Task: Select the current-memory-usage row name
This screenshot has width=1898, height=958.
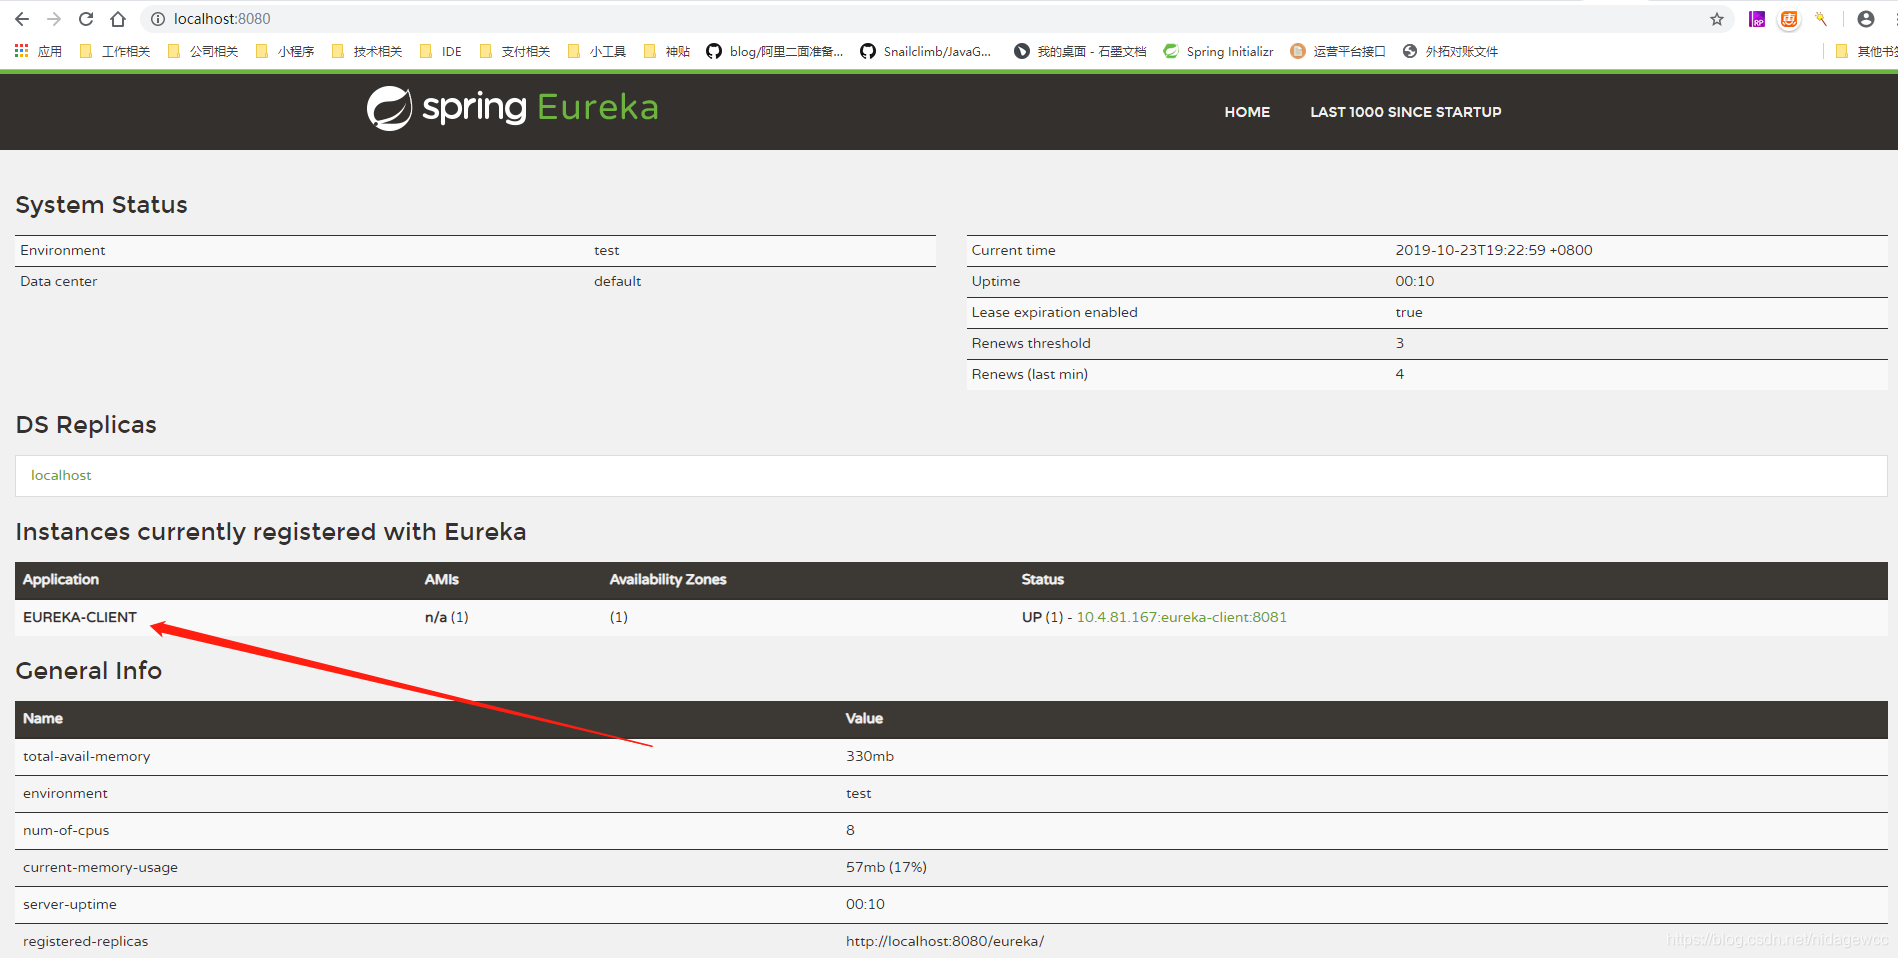Action: (x=100, y=867)
